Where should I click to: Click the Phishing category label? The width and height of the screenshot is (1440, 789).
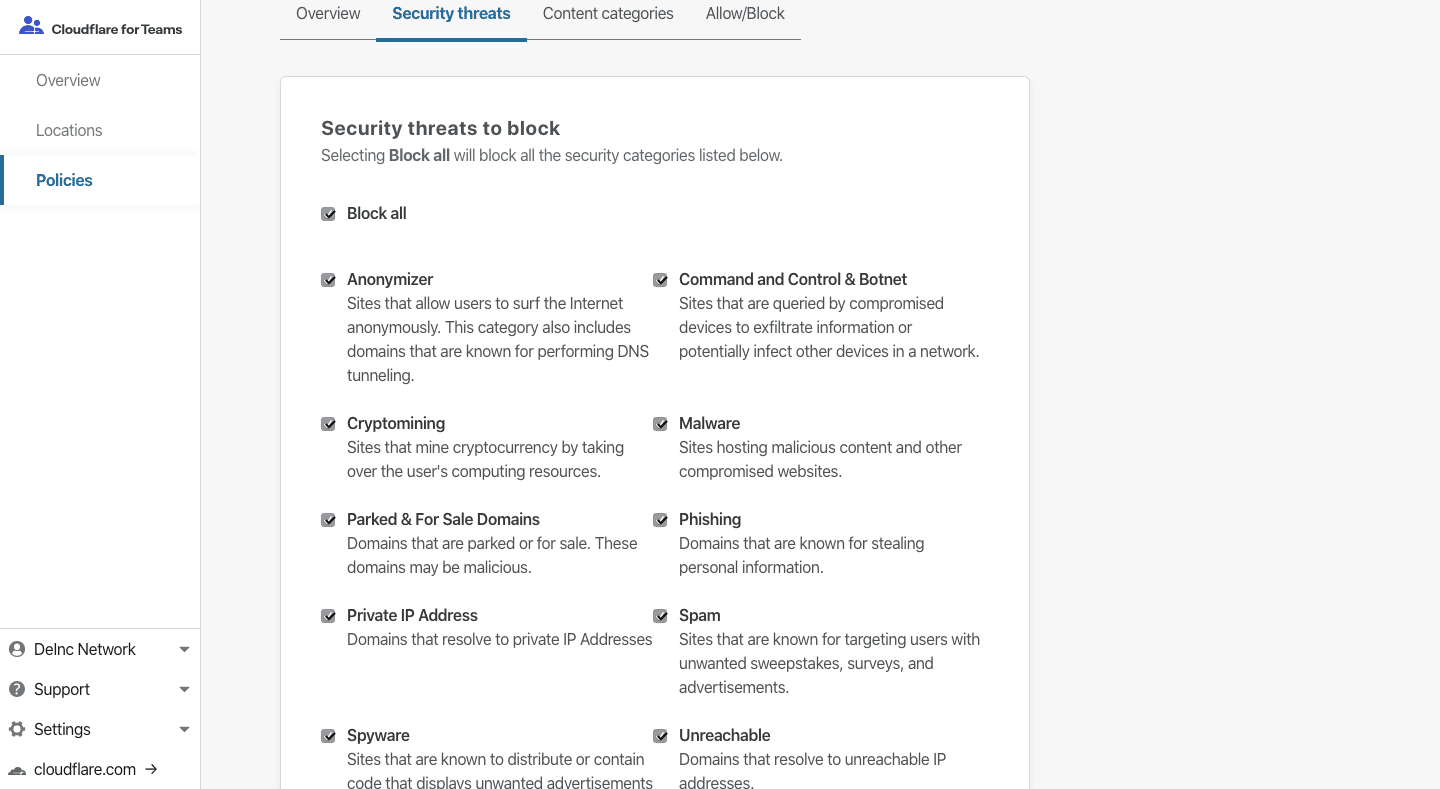(x=710, y=520)
